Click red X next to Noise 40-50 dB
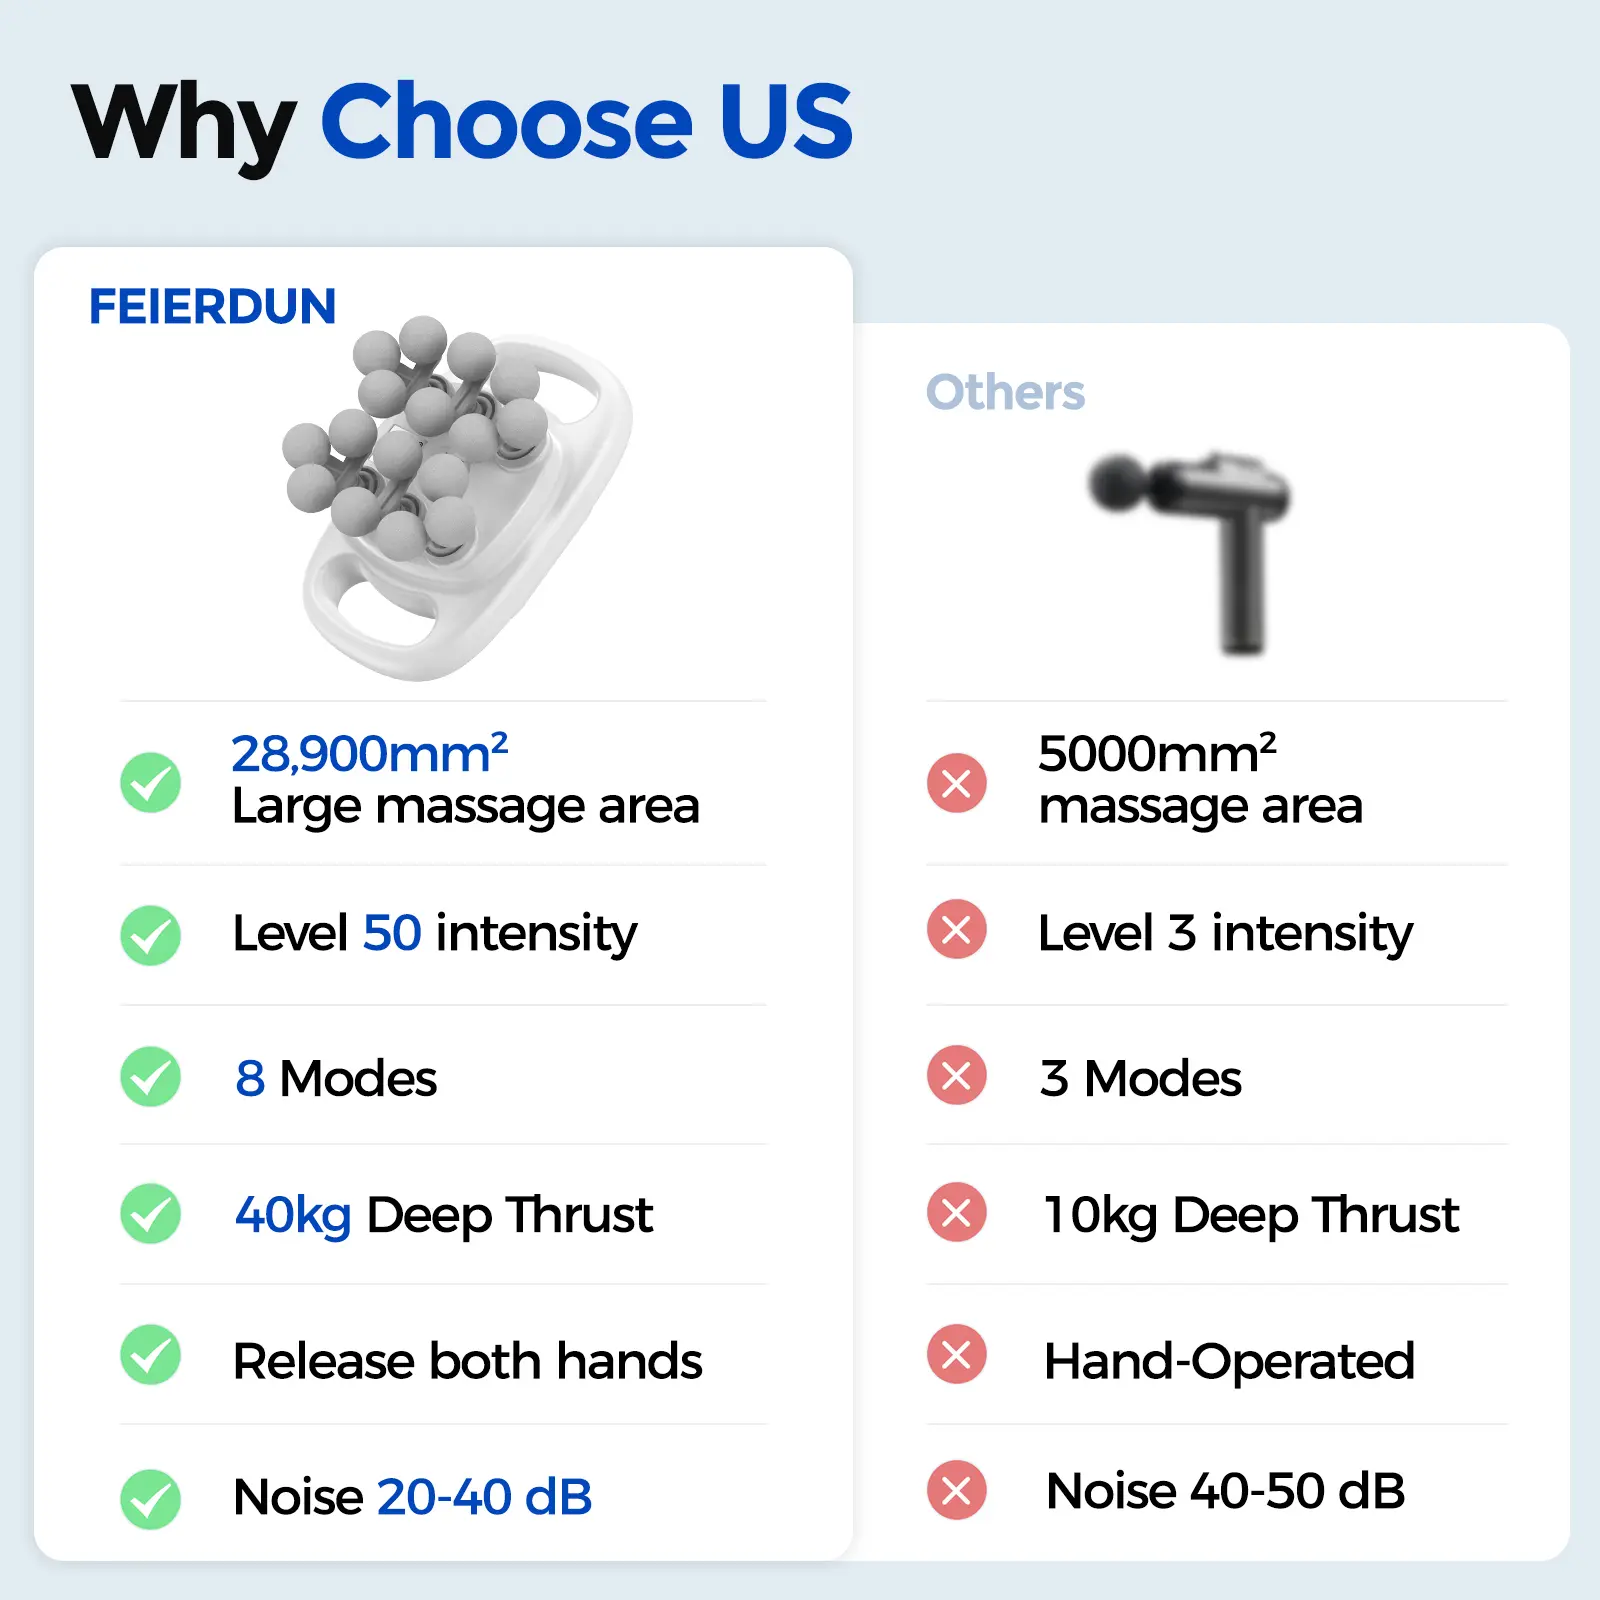 point(957,1490)
